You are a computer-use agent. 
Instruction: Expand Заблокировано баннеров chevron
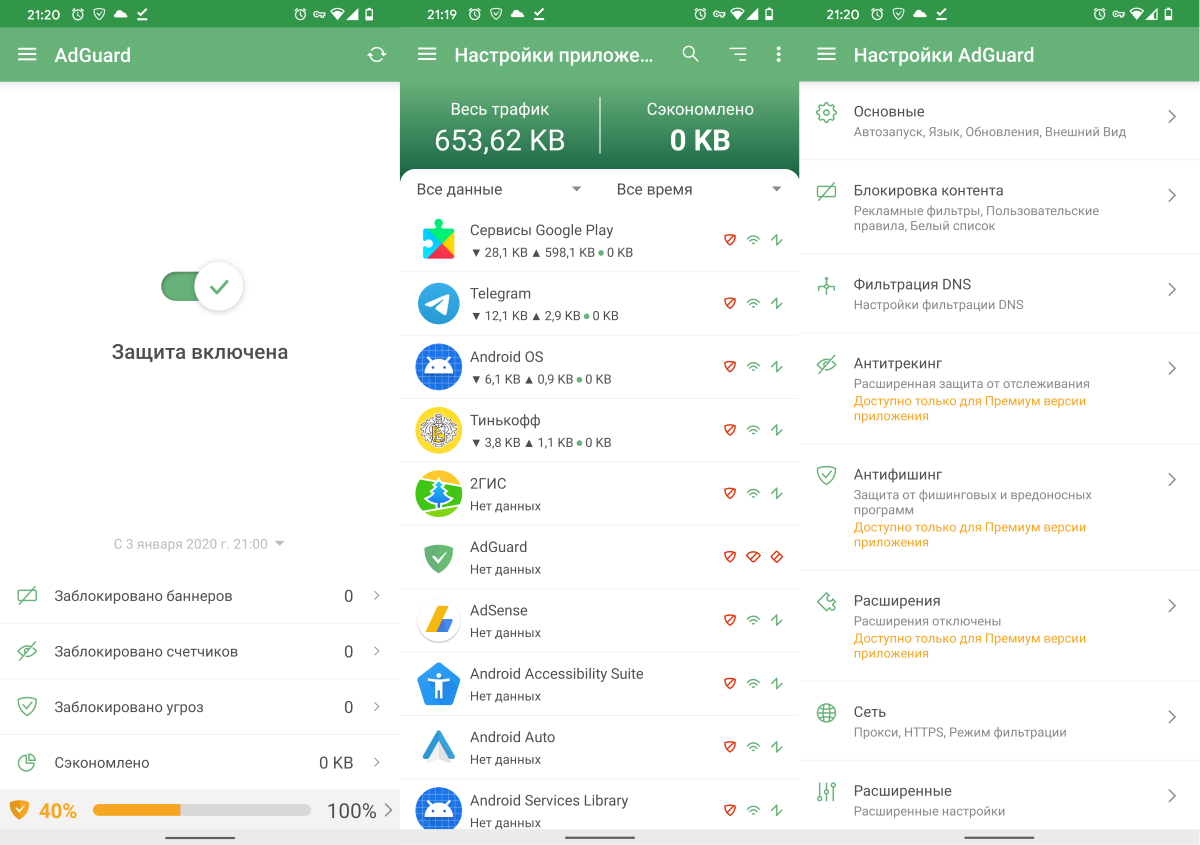[x=377, y=595]
